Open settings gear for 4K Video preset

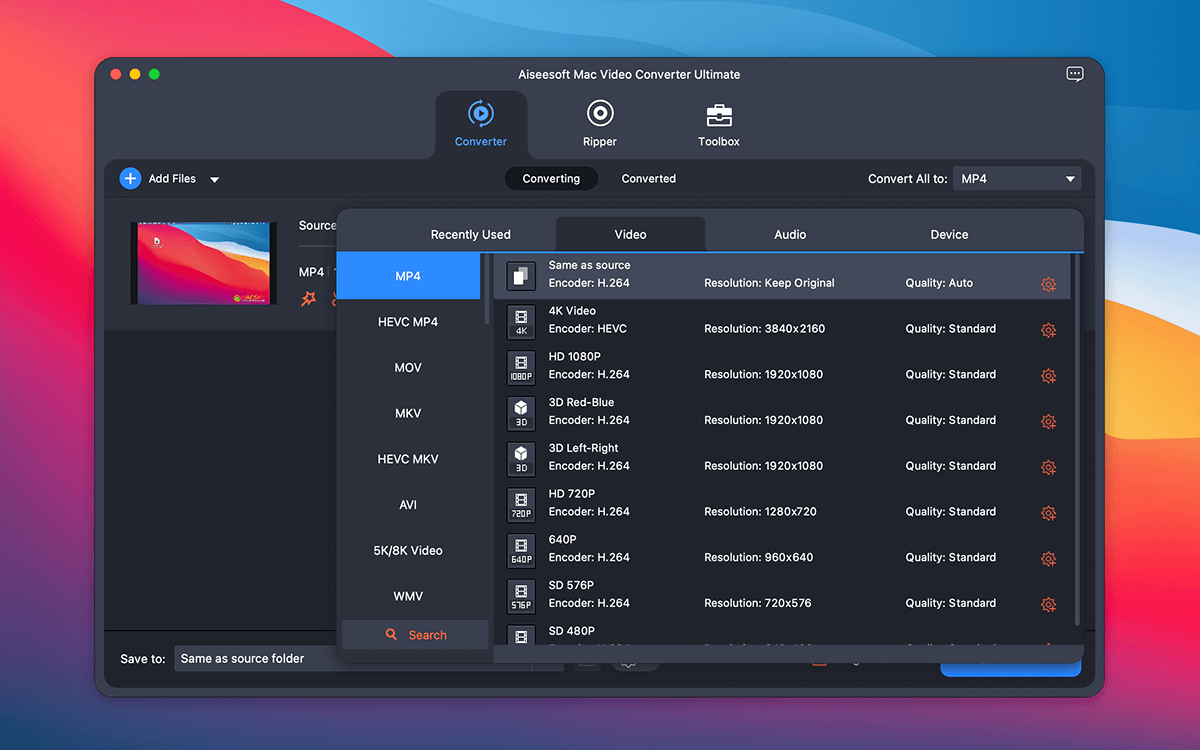coord(1048,330)
